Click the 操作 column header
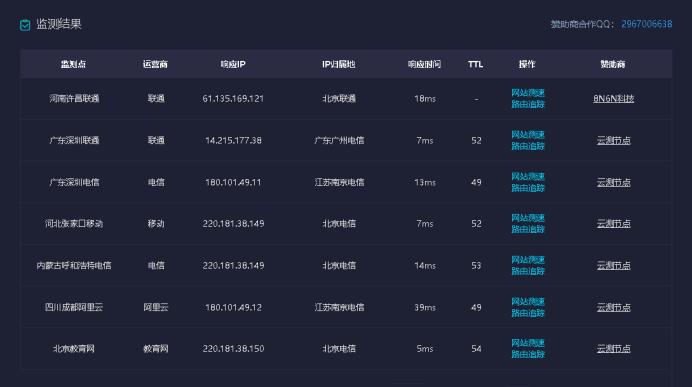Image resolution: width=692 pixels, height=387 pixels. (527, 64)
